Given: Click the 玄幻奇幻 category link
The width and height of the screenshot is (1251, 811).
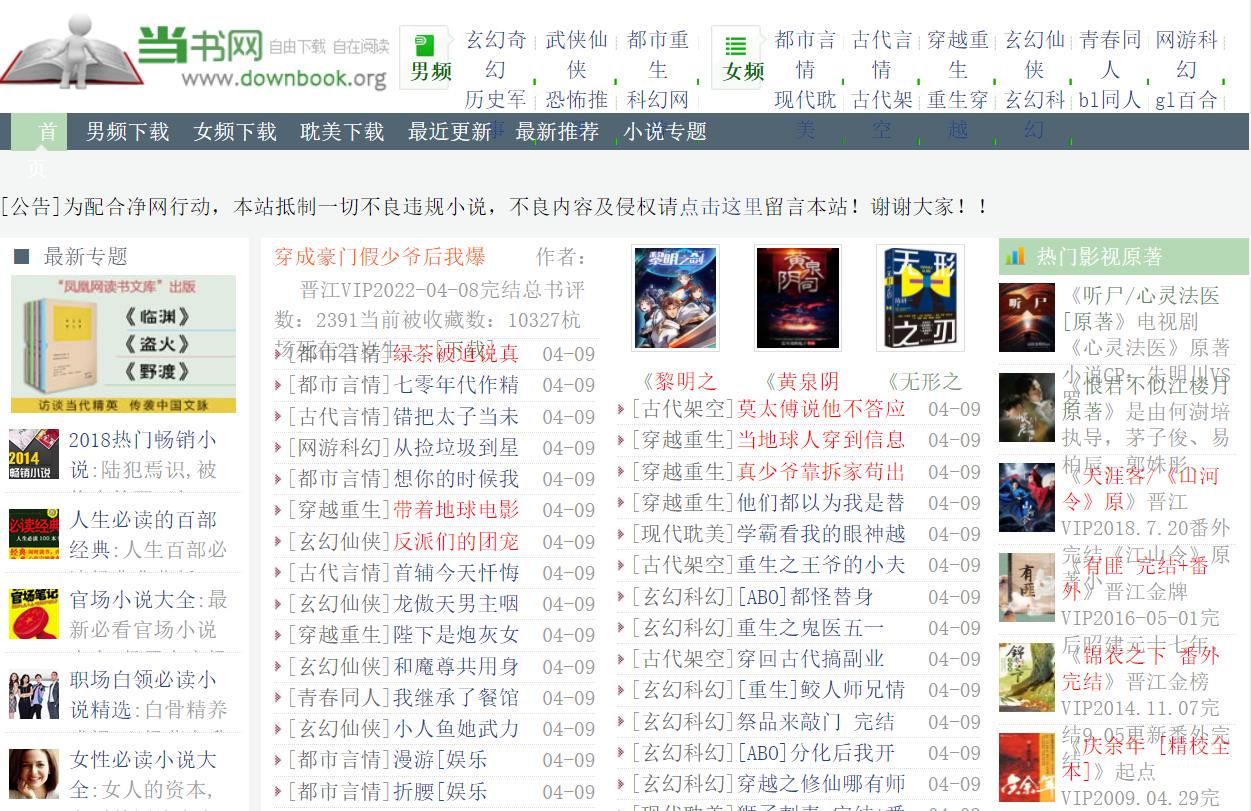Looking at the screenshot, I should 495,54.
